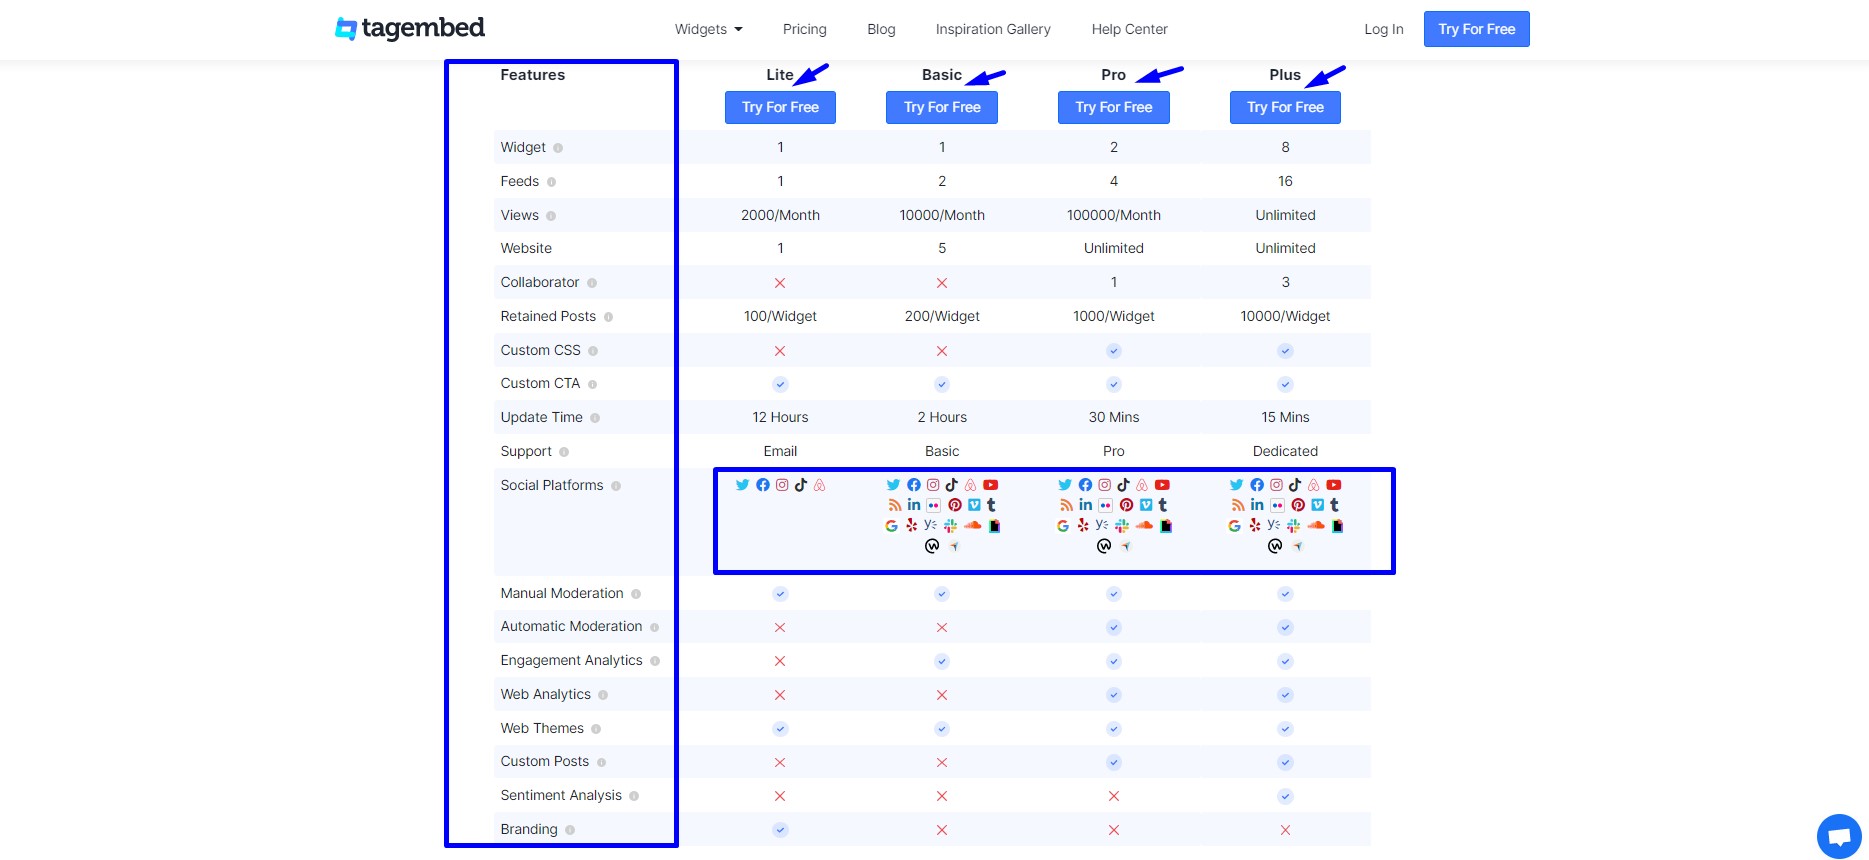Viewport: 1869px width, 860px height.
Task: Open the live chat bubble
Action: pyautogui.click(x=1839, y=836)
